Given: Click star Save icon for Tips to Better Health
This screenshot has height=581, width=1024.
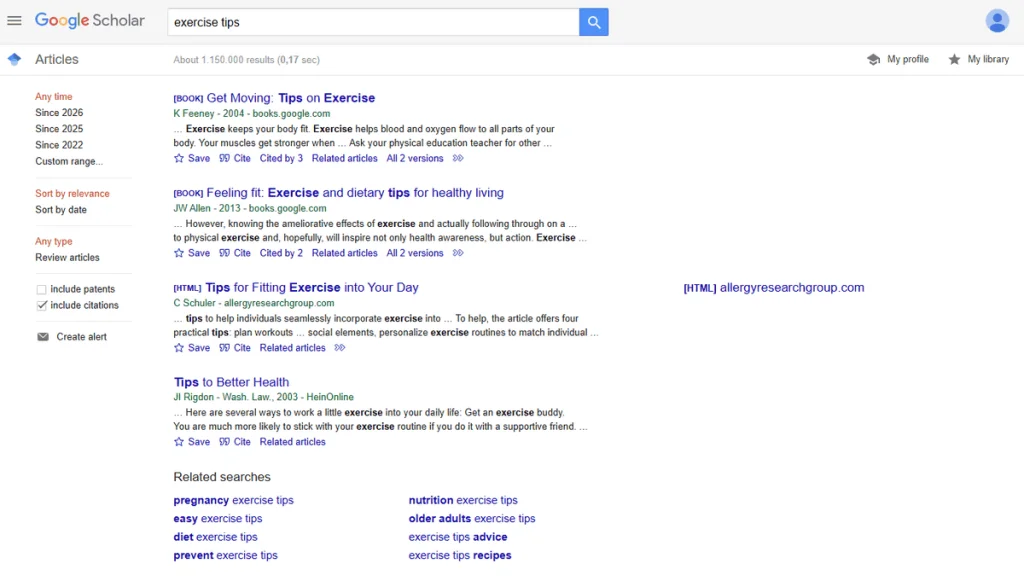Looking at the screenshot, I should (179, 441).
